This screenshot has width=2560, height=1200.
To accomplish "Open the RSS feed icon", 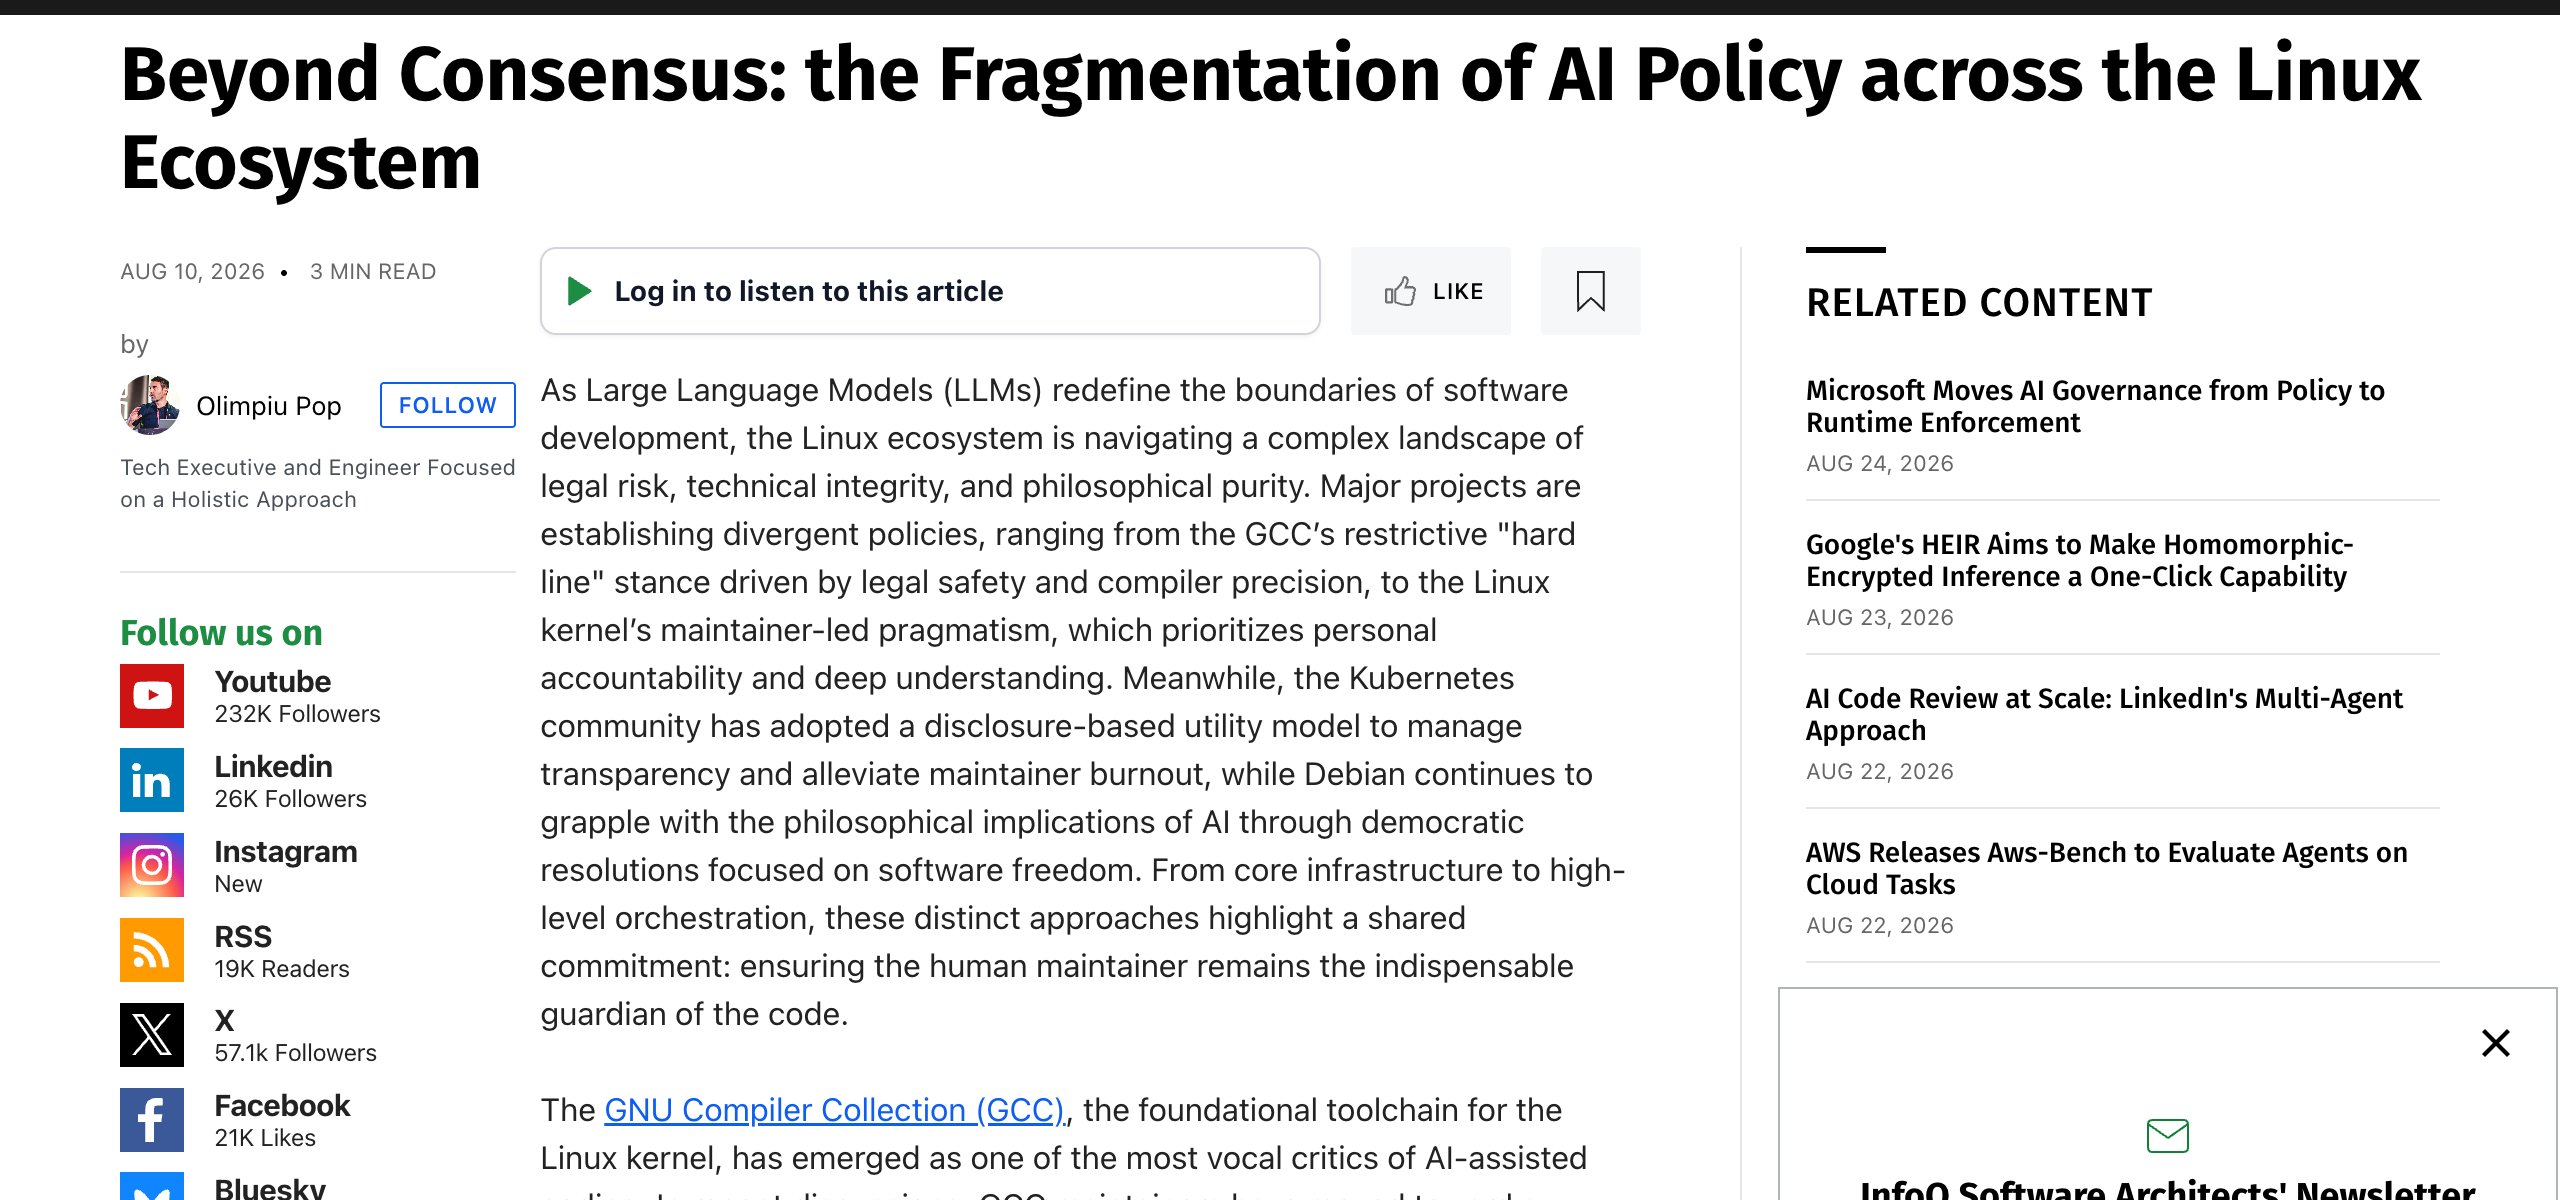I will tap(152, 950).
